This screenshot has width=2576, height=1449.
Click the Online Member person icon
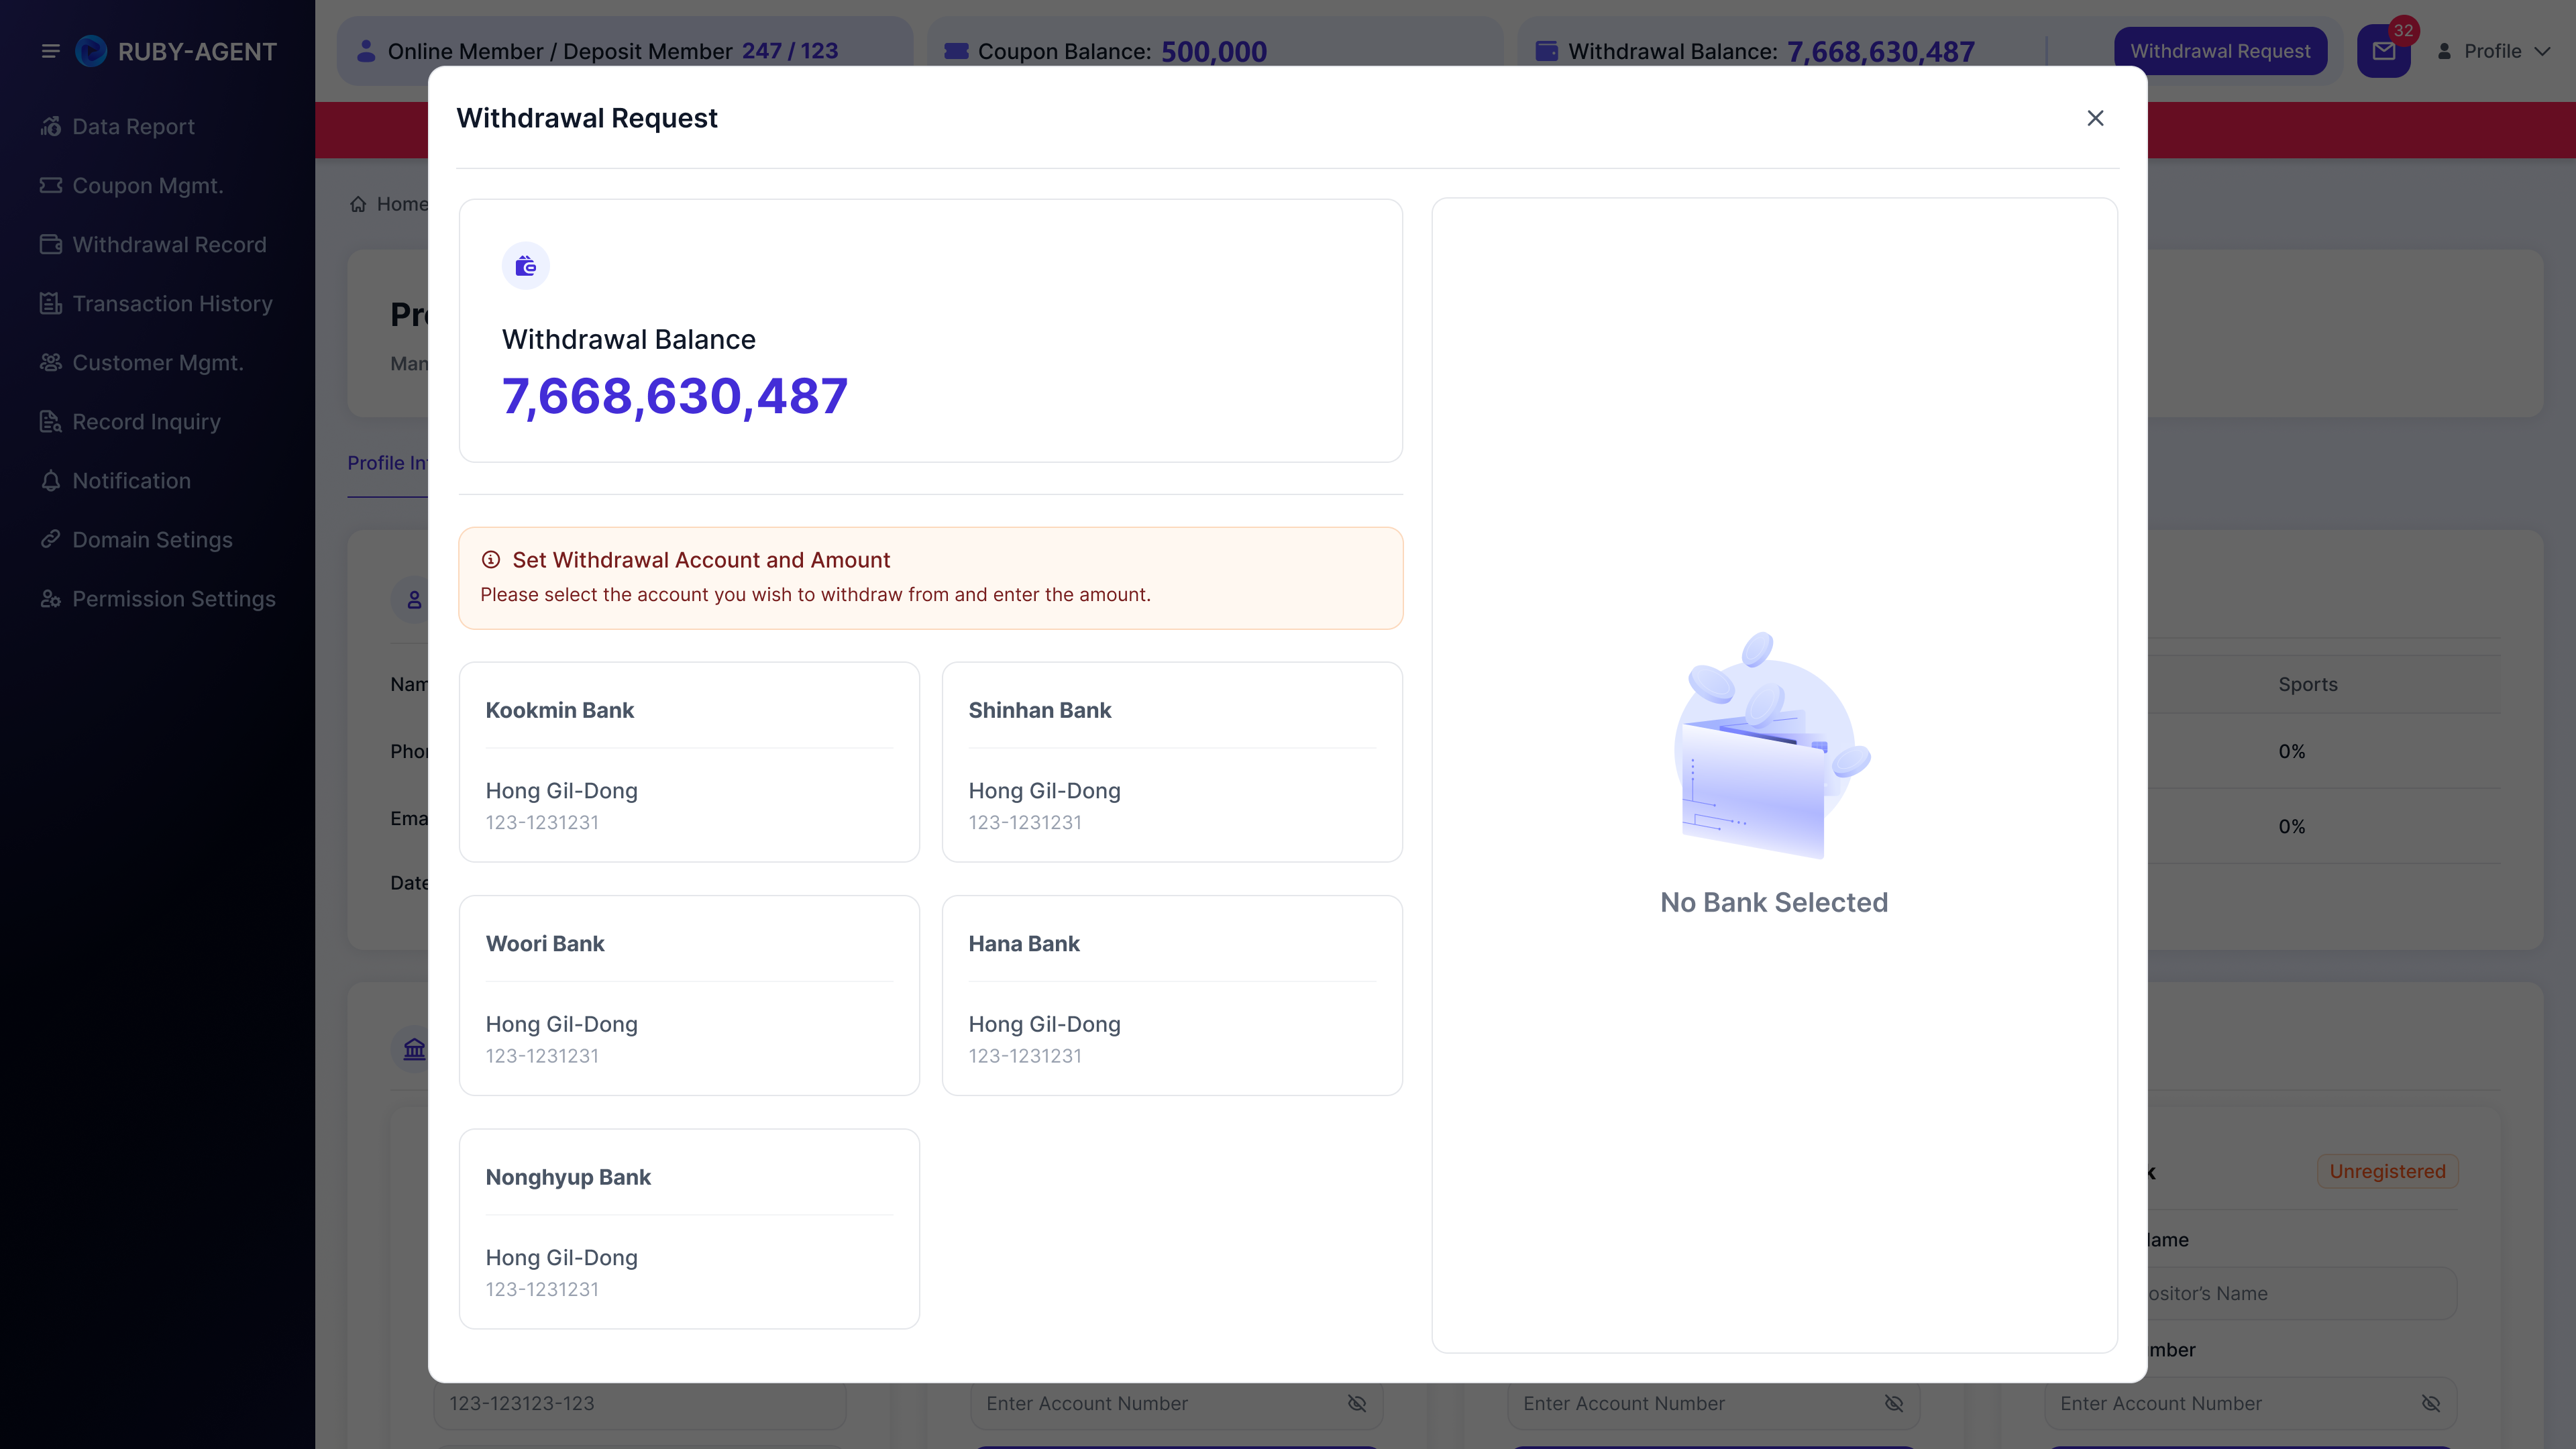point(366,50)
